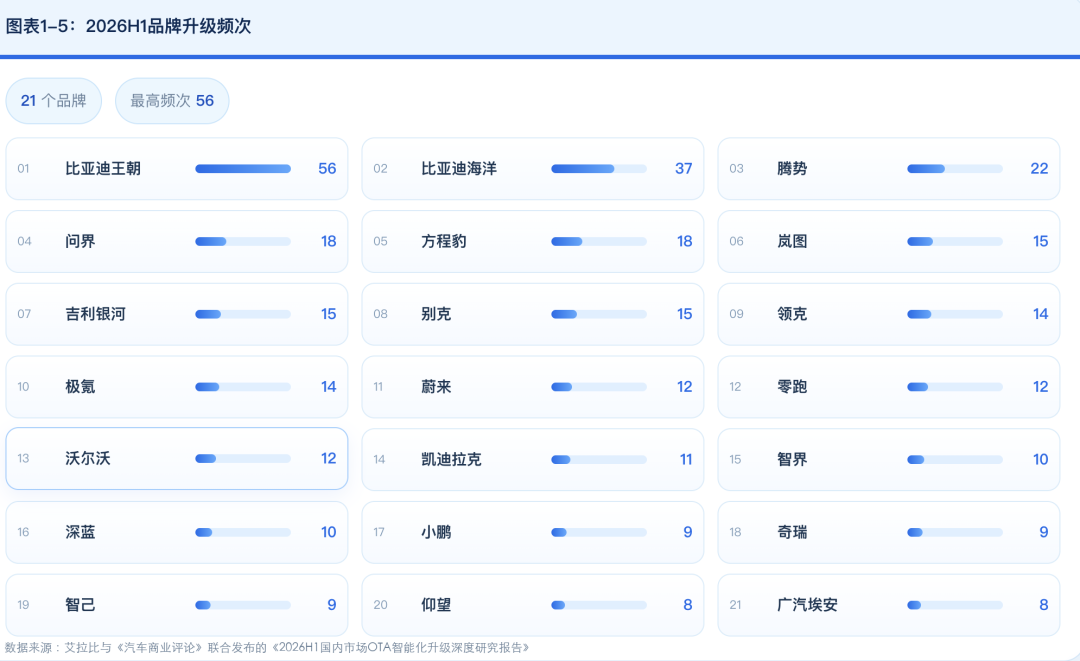Image resolution: width=1080 pixels, height=661 pixels.
Task: Click the 问界 frequency progress bar
Action: pyautogui.click(x=243, y=242)
